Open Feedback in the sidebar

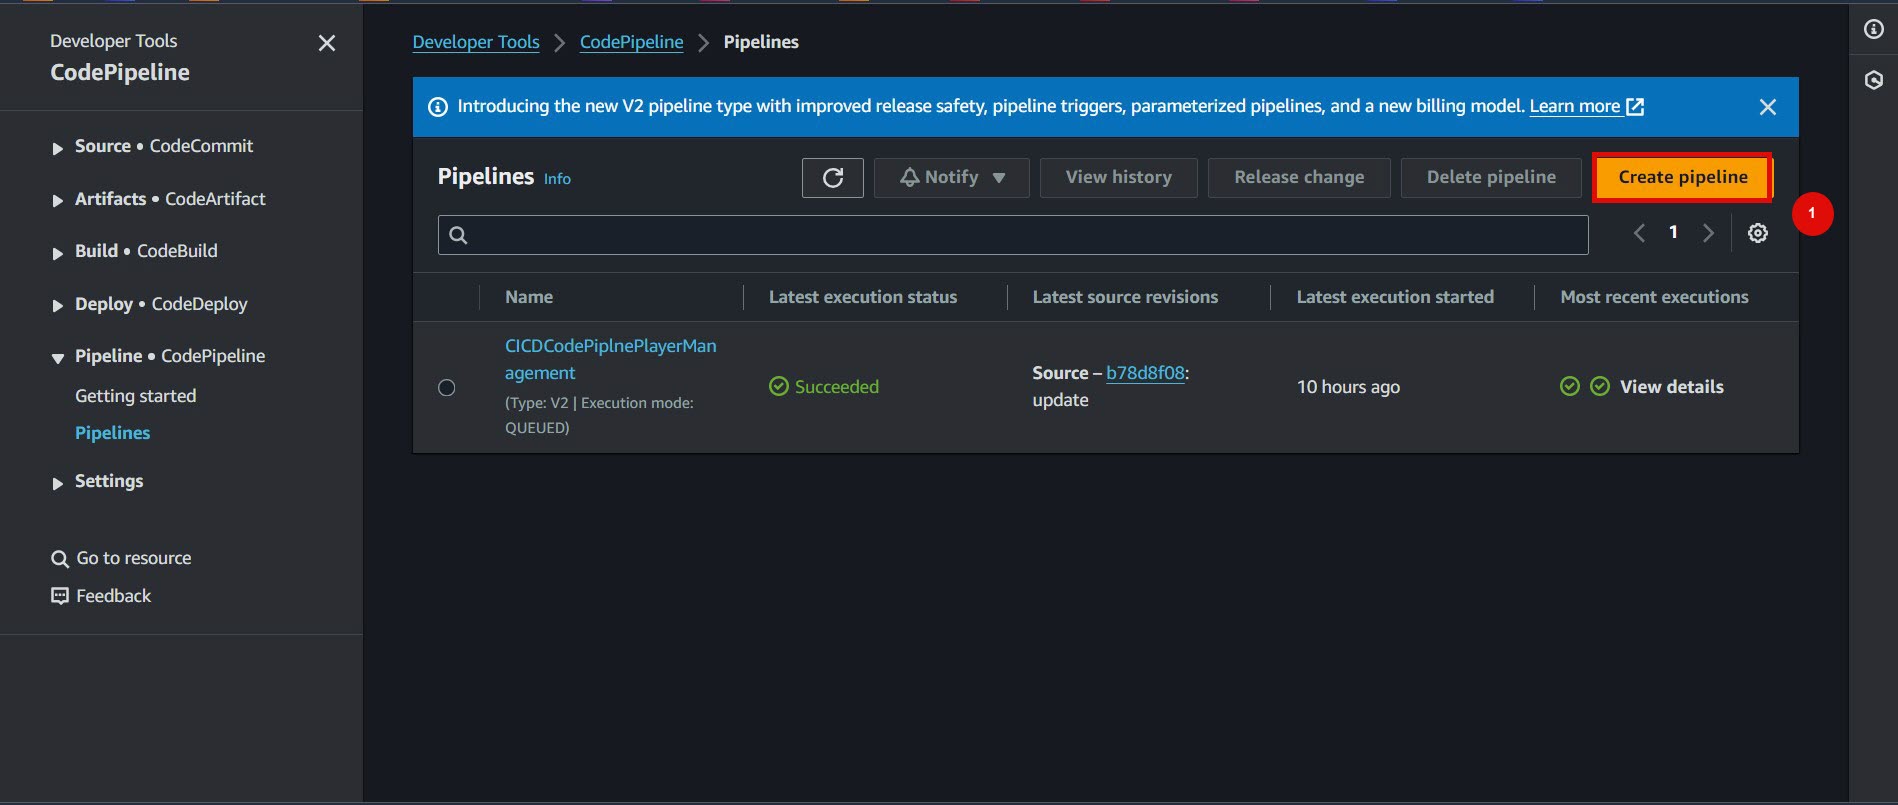pyautogui.click(x=113, y=596)
